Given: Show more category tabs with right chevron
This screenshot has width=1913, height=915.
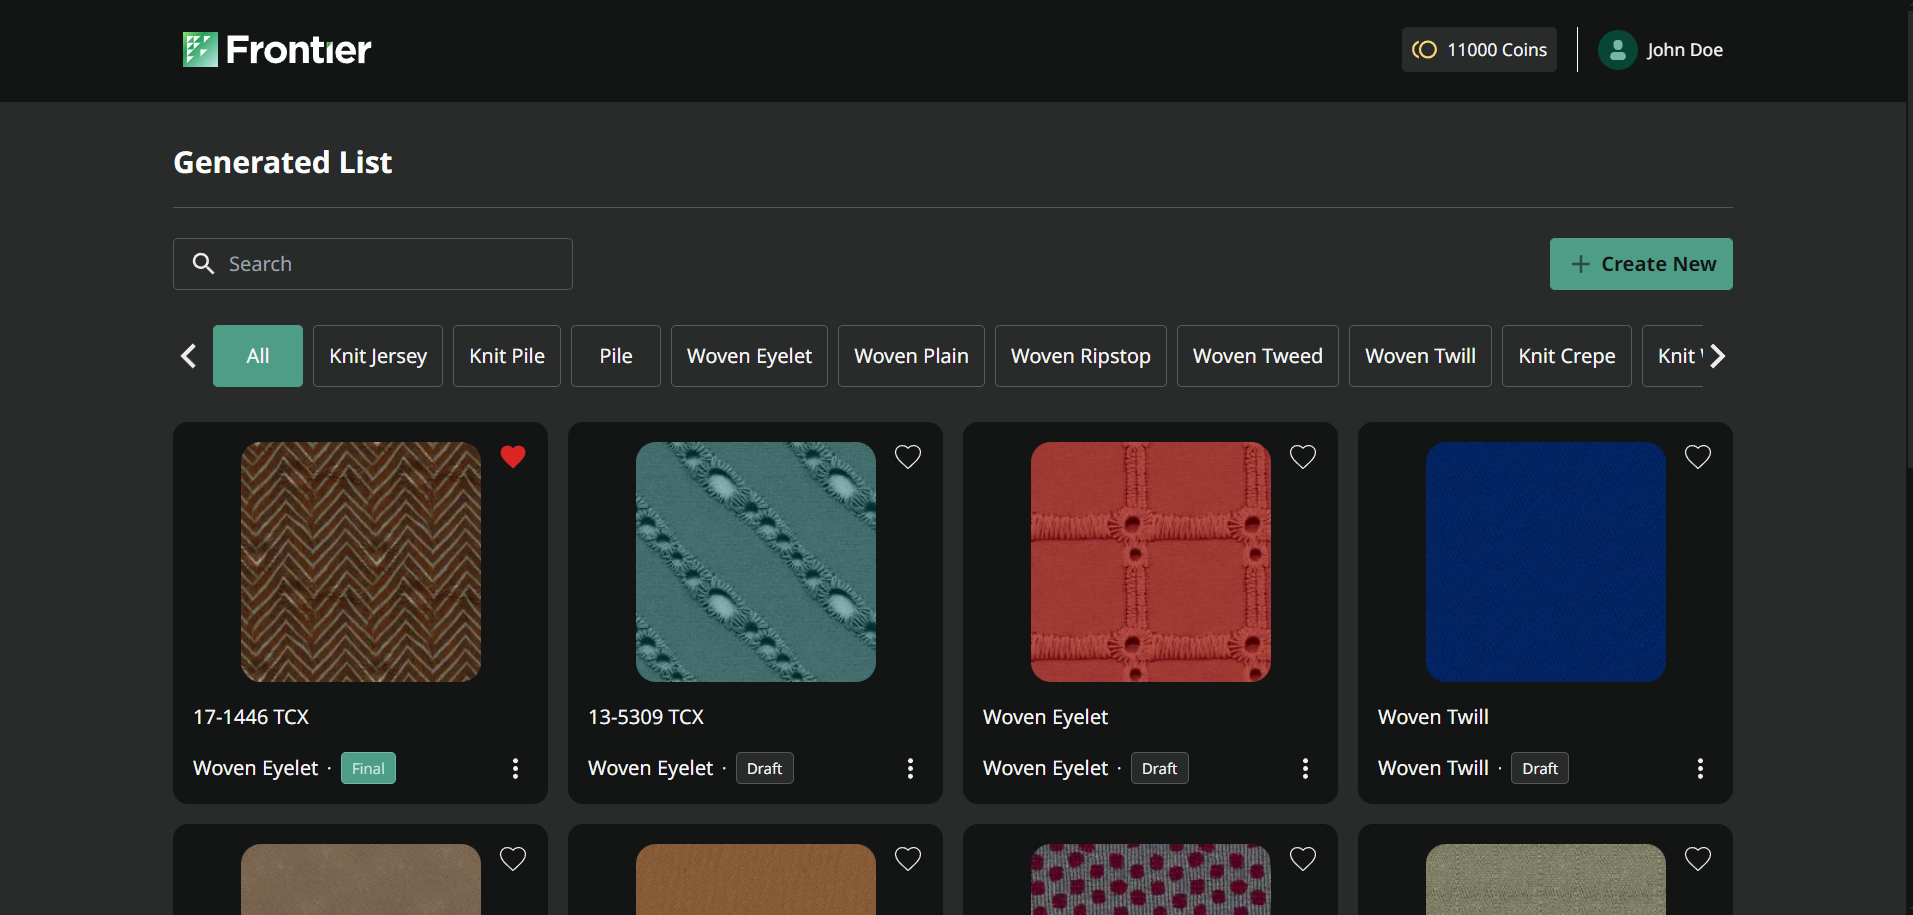Looking at the screenshot, I should [1718, 356].
